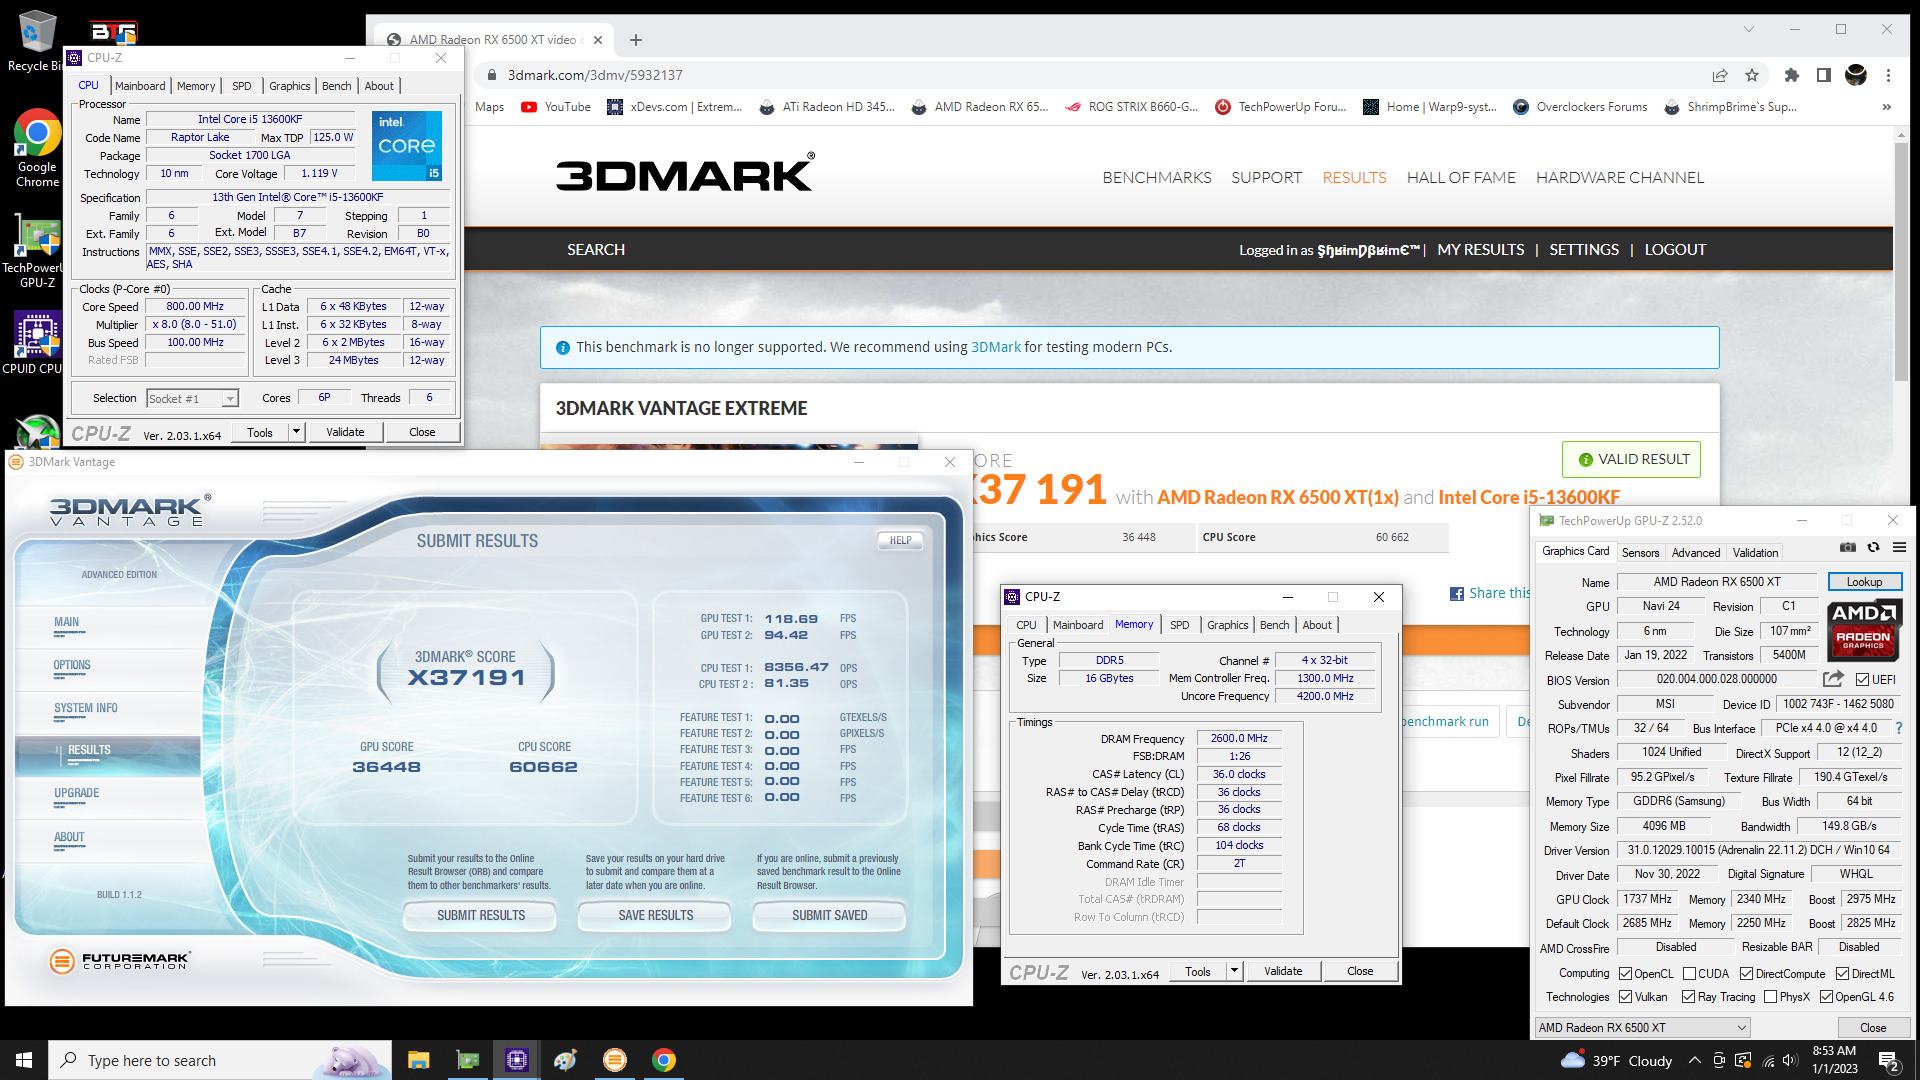Image resolution: width=1920 pixels, height=1080 pixels.
Task: Open the YouTube bookmark
Action: [556, 107]
